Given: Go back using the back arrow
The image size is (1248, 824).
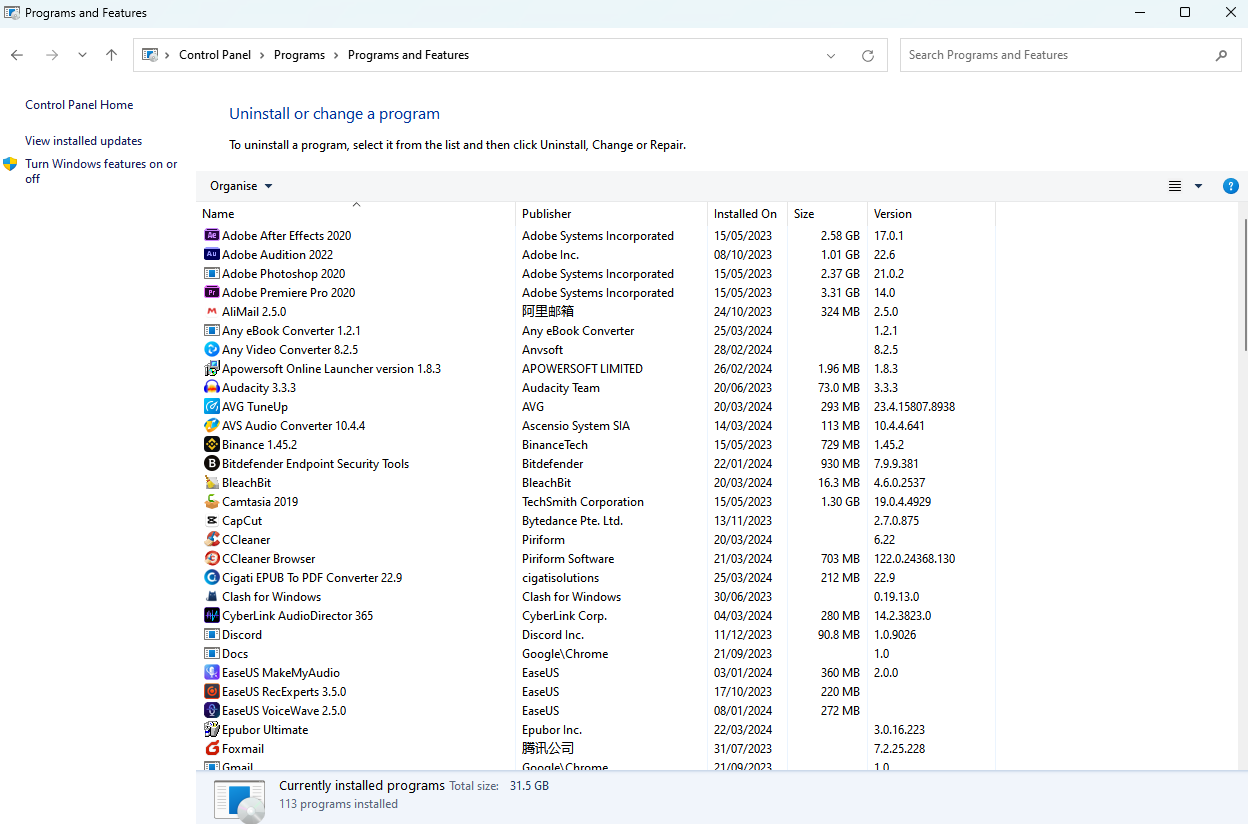Looking at the screenshot, I should point(17,56).
